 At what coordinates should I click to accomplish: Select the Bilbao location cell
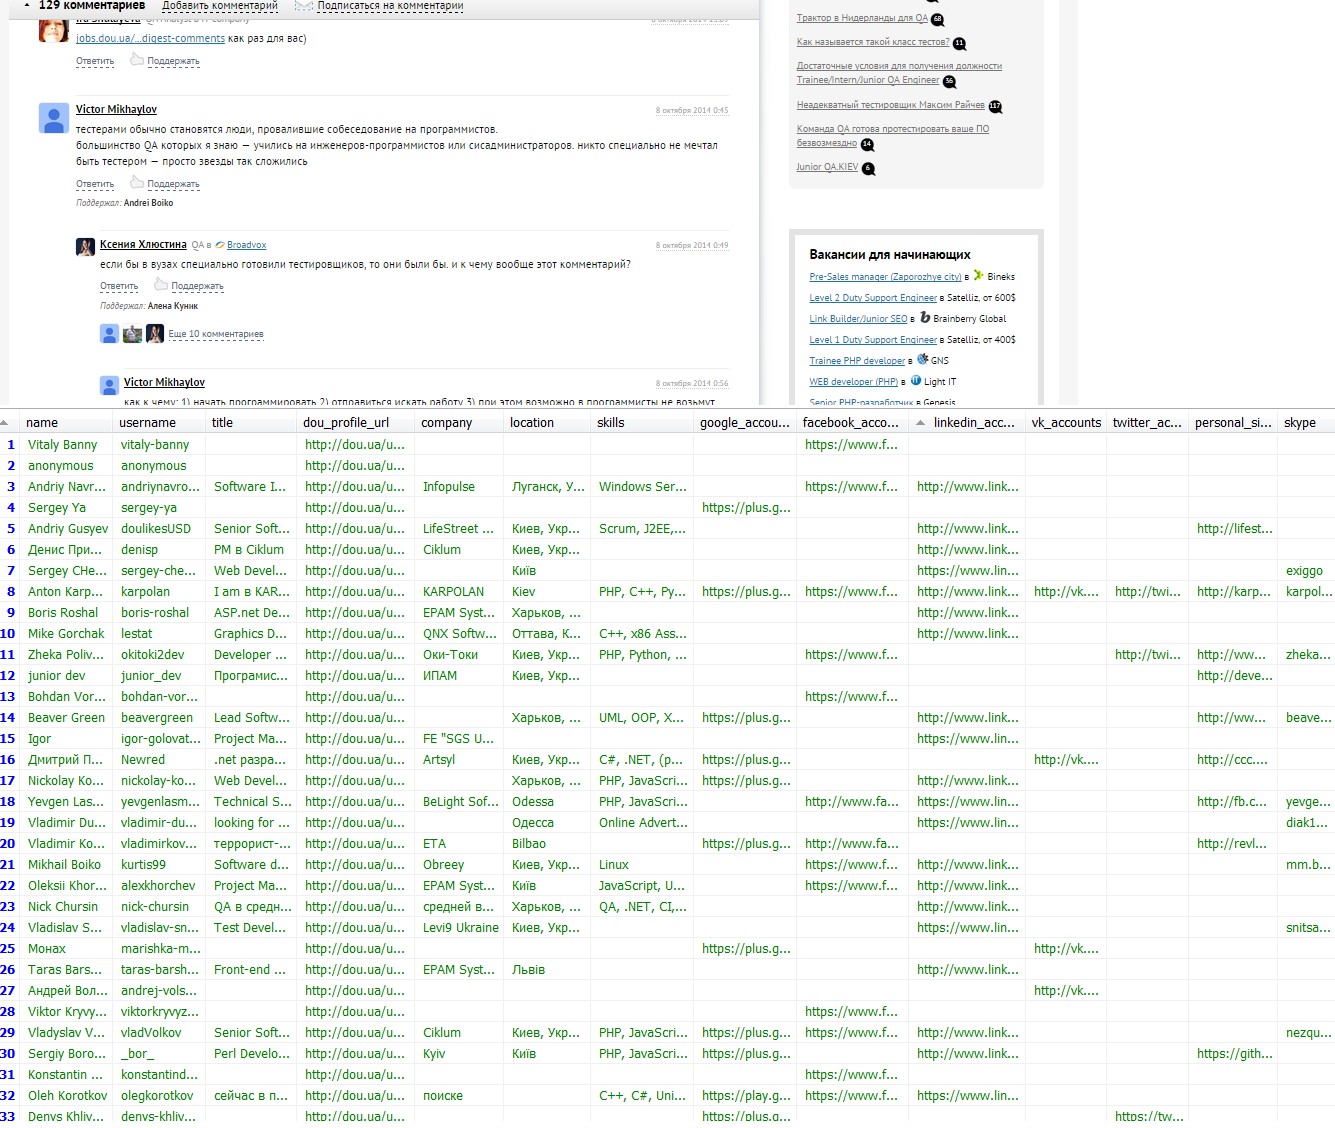548,844
